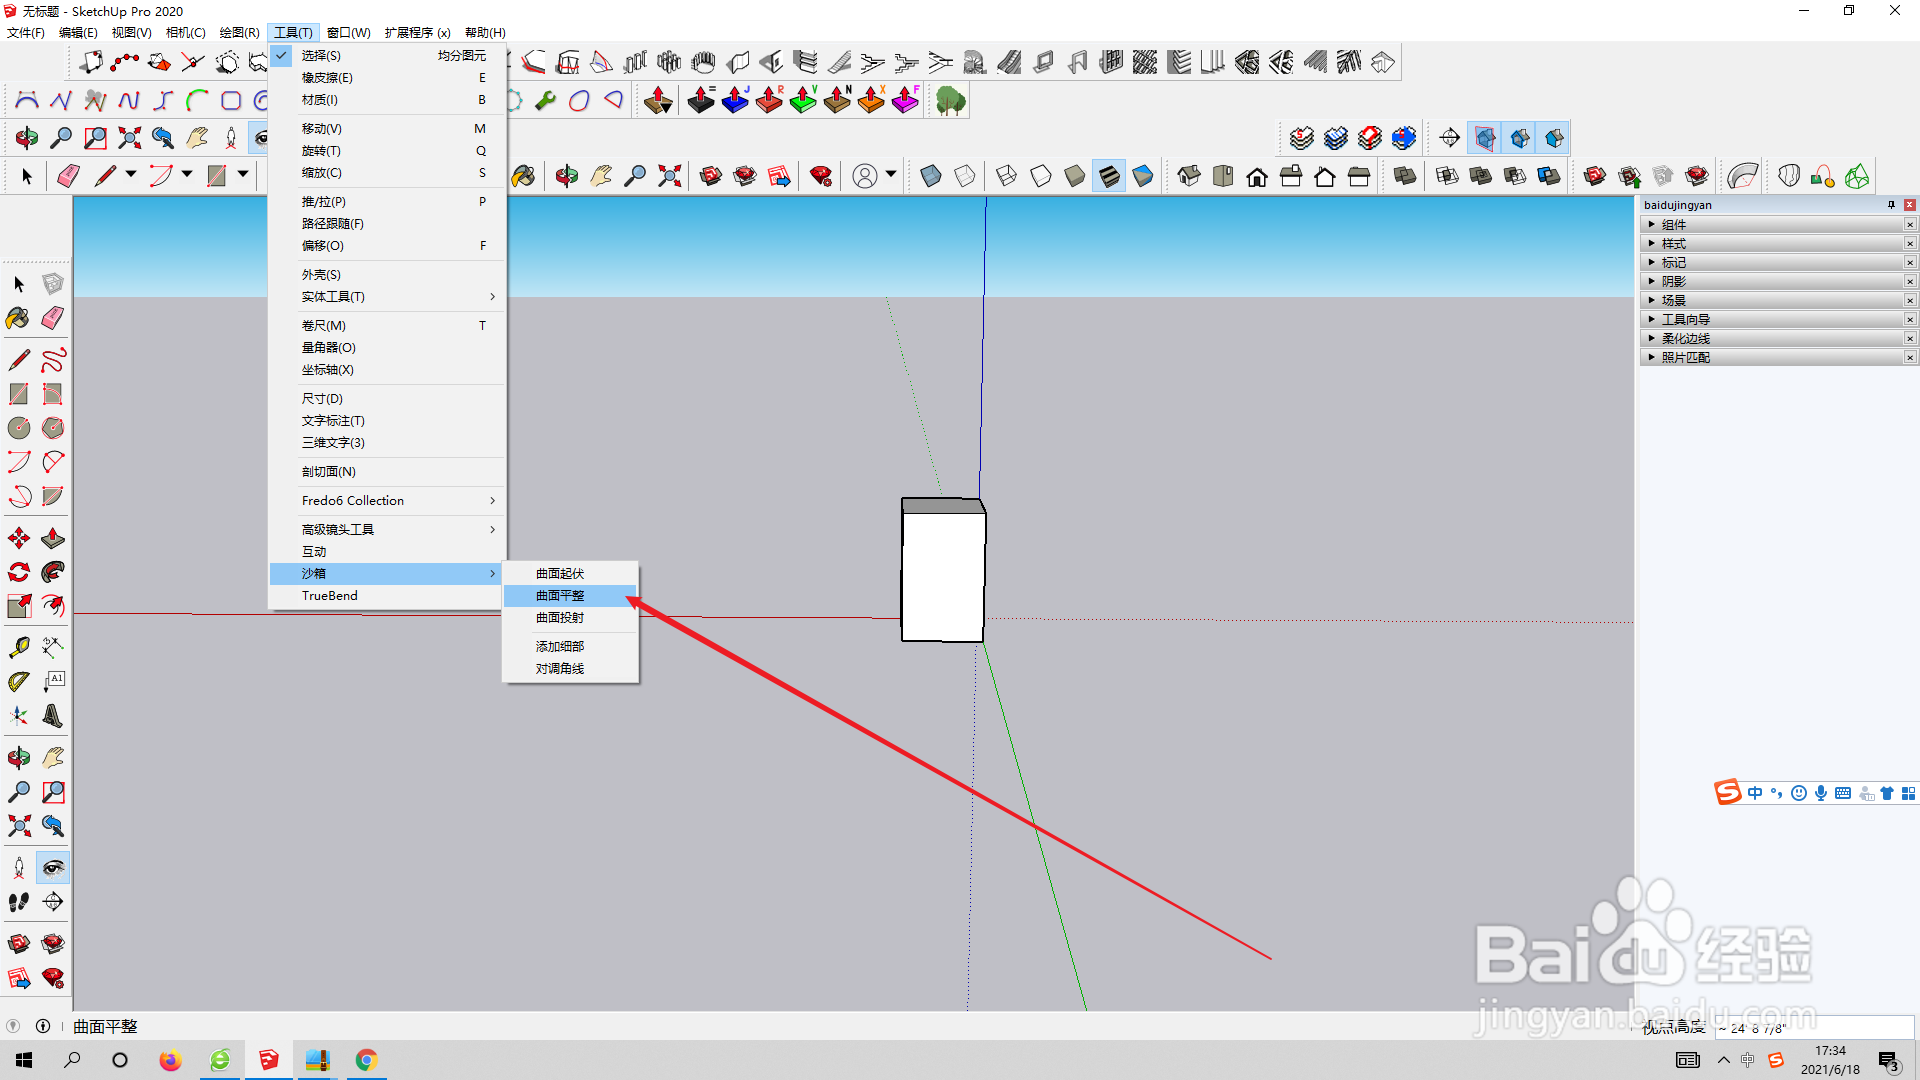Choose the Scale tool in the left toolbar
Image resolution: width=1920 pixels, height=1080 pixels.
coord(18,606)
